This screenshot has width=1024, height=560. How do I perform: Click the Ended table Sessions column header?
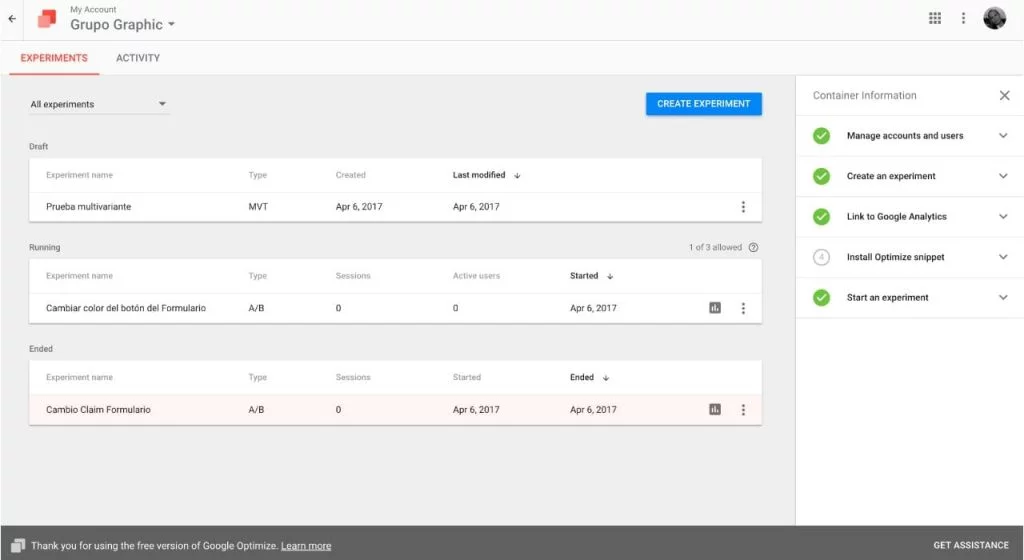(353, 377)
